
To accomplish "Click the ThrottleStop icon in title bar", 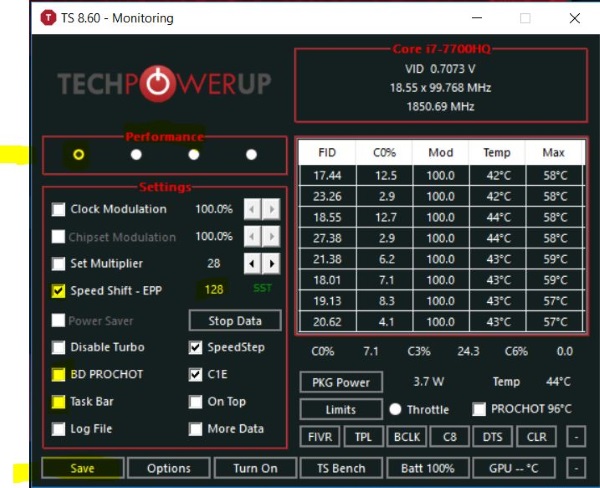I will 48,18.
